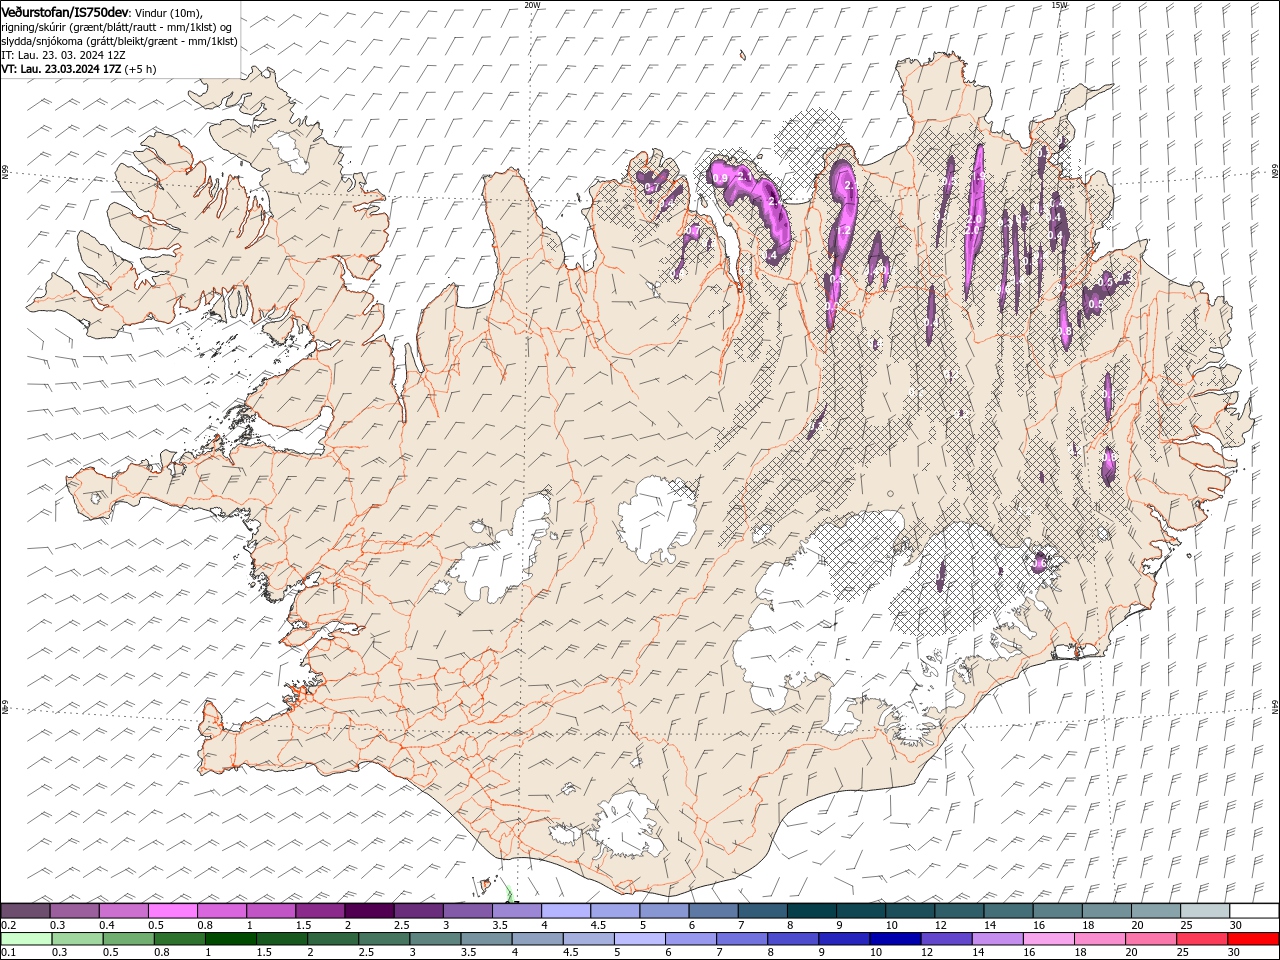1280x960 pixels.
Task: Select the dark purple 2 snow legend swatch
Action: [369, 911]
